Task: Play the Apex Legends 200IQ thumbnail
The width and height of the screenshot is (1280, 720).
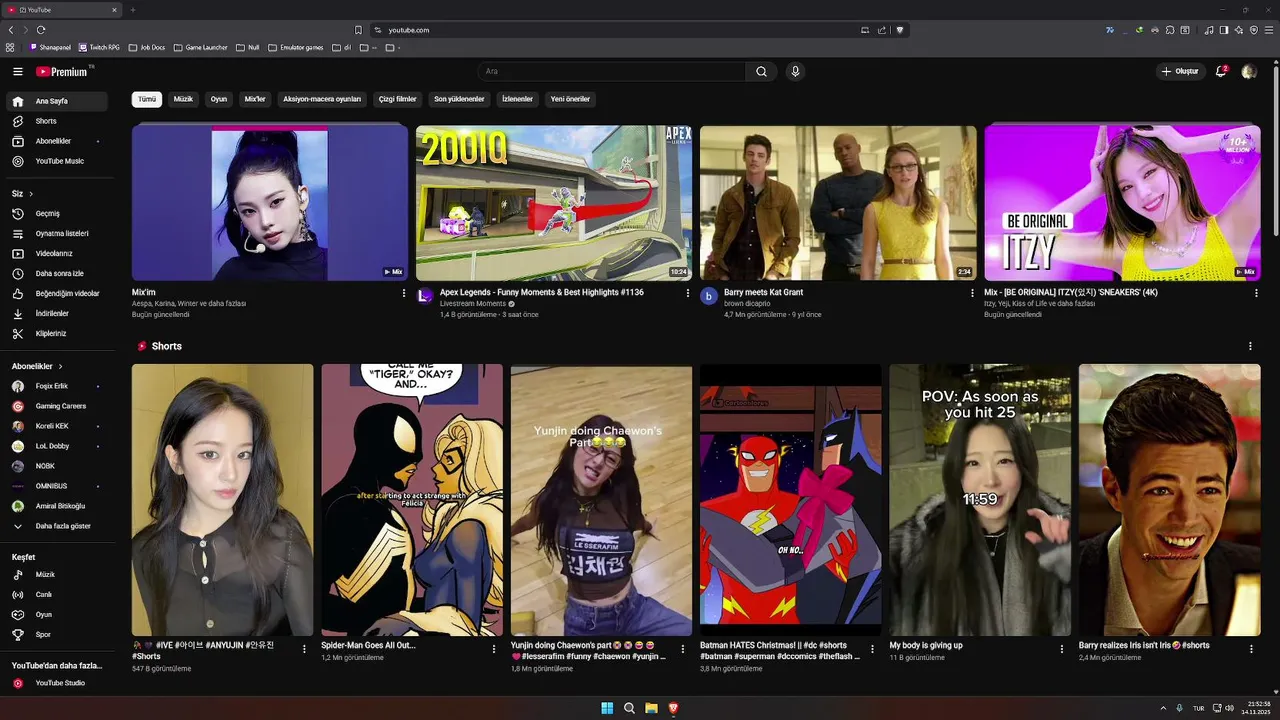Action: pos(554,203)
